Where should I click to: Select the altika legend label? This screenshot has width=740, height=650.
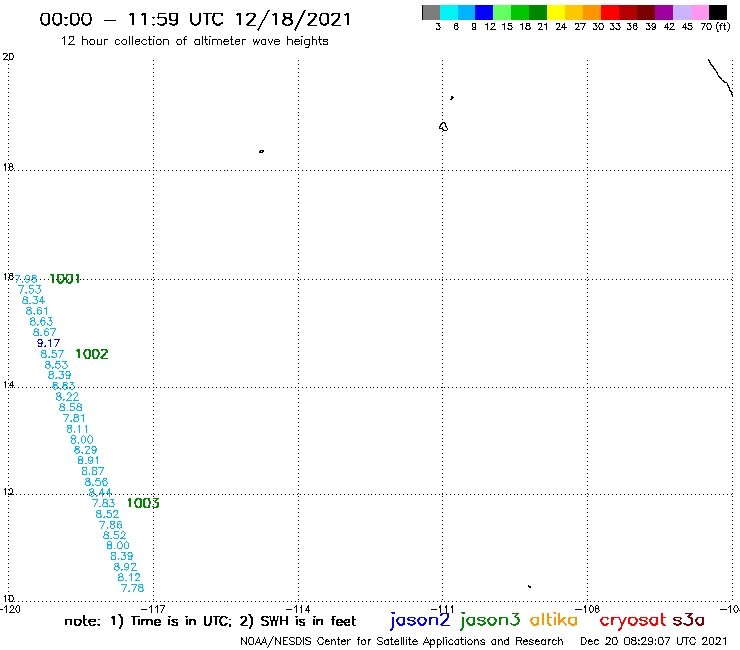554,619
